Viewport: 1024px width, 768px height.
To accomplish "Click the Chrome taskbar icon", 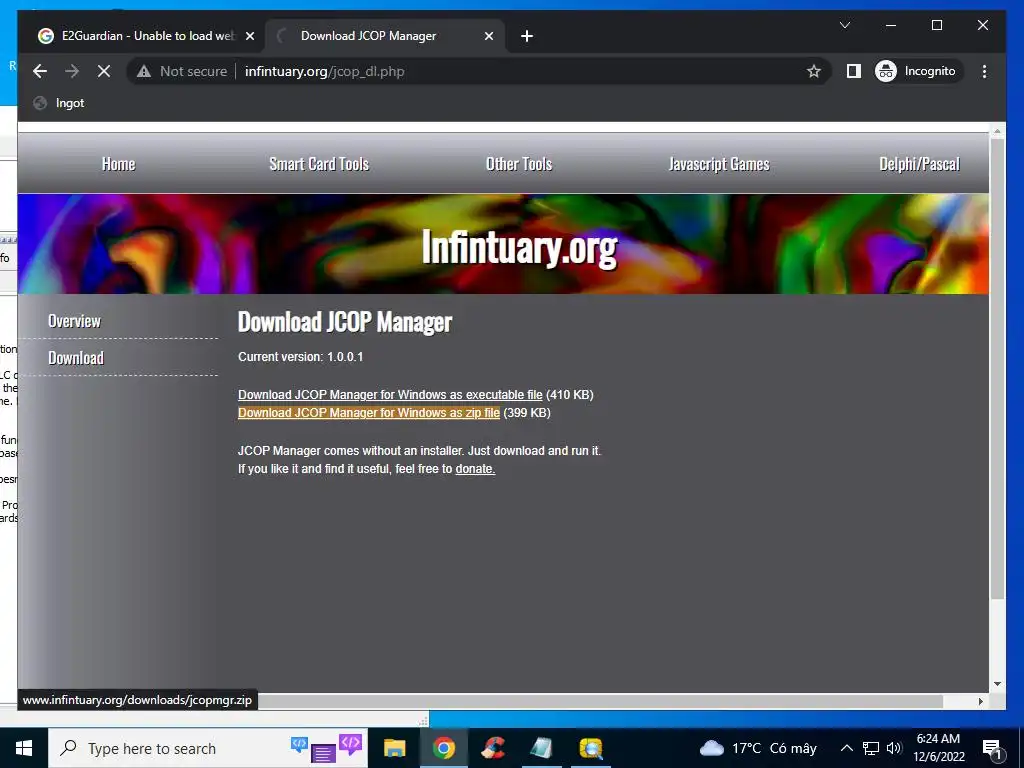I will pyautogui.click(x=443, y=748).
